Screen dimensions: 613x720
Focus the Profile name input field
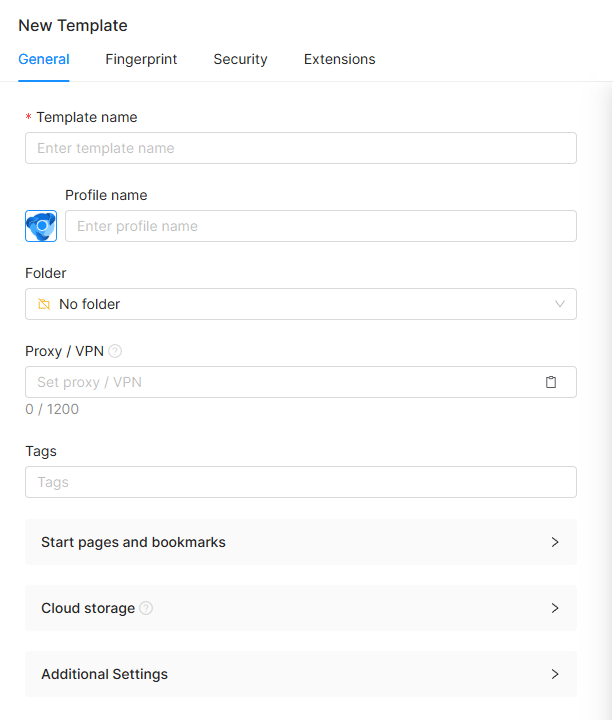tap(321, 226)
